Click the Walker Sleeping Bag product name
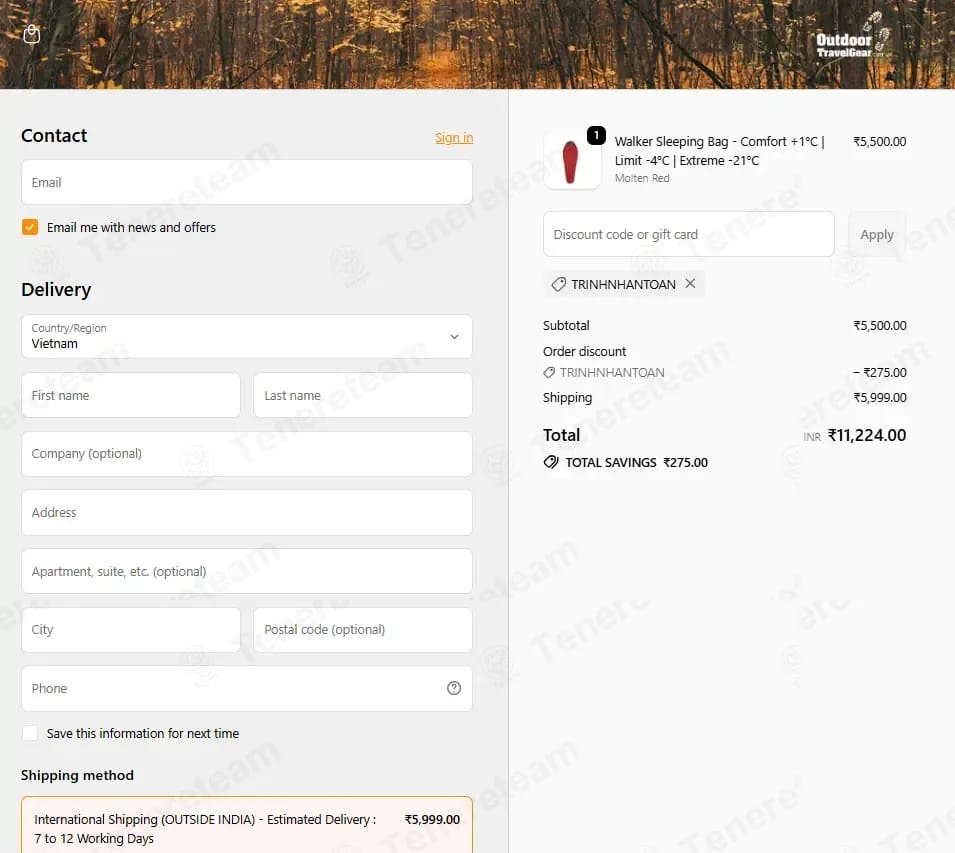The image size is (955, 853). pos(719,151)
